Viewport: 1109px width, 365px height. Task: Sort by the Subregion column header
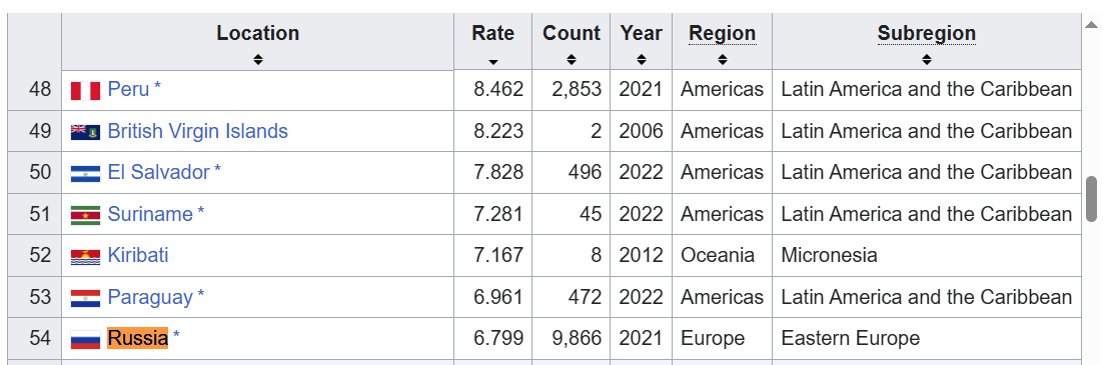(x=927, y=33)
